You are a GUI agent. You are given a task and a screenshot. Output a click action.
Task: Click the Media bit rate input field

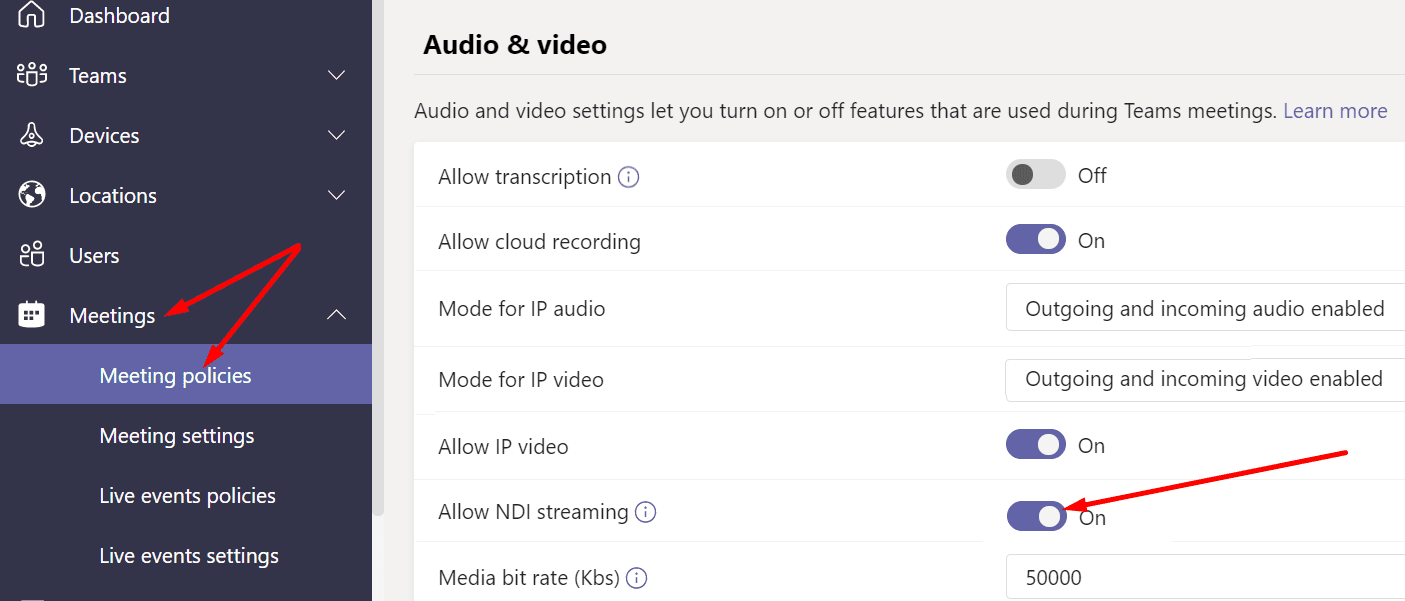coord(1205,577)
